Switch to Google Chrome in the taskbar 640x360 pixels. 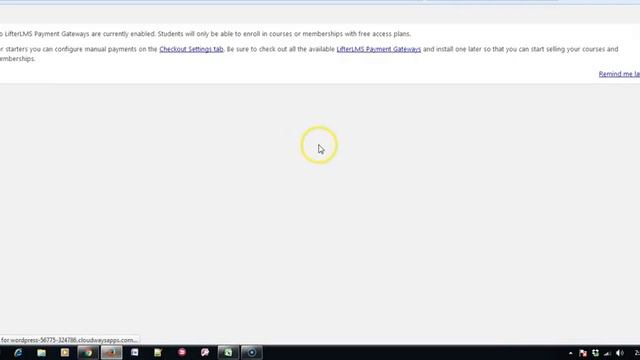click(88, 352)
